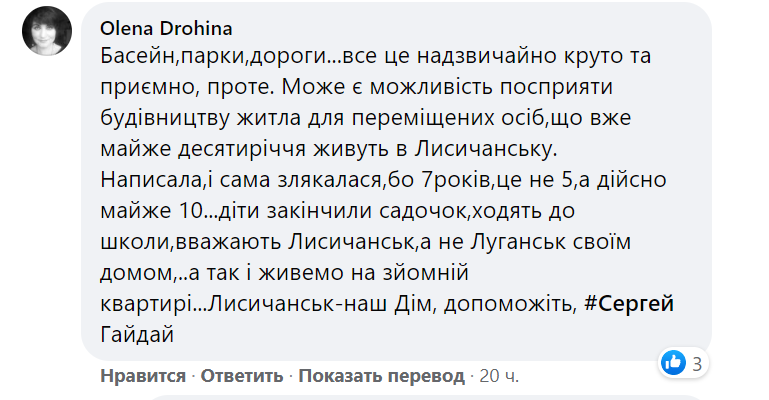Click the bold word Гайдай

(x=138, y=336)
